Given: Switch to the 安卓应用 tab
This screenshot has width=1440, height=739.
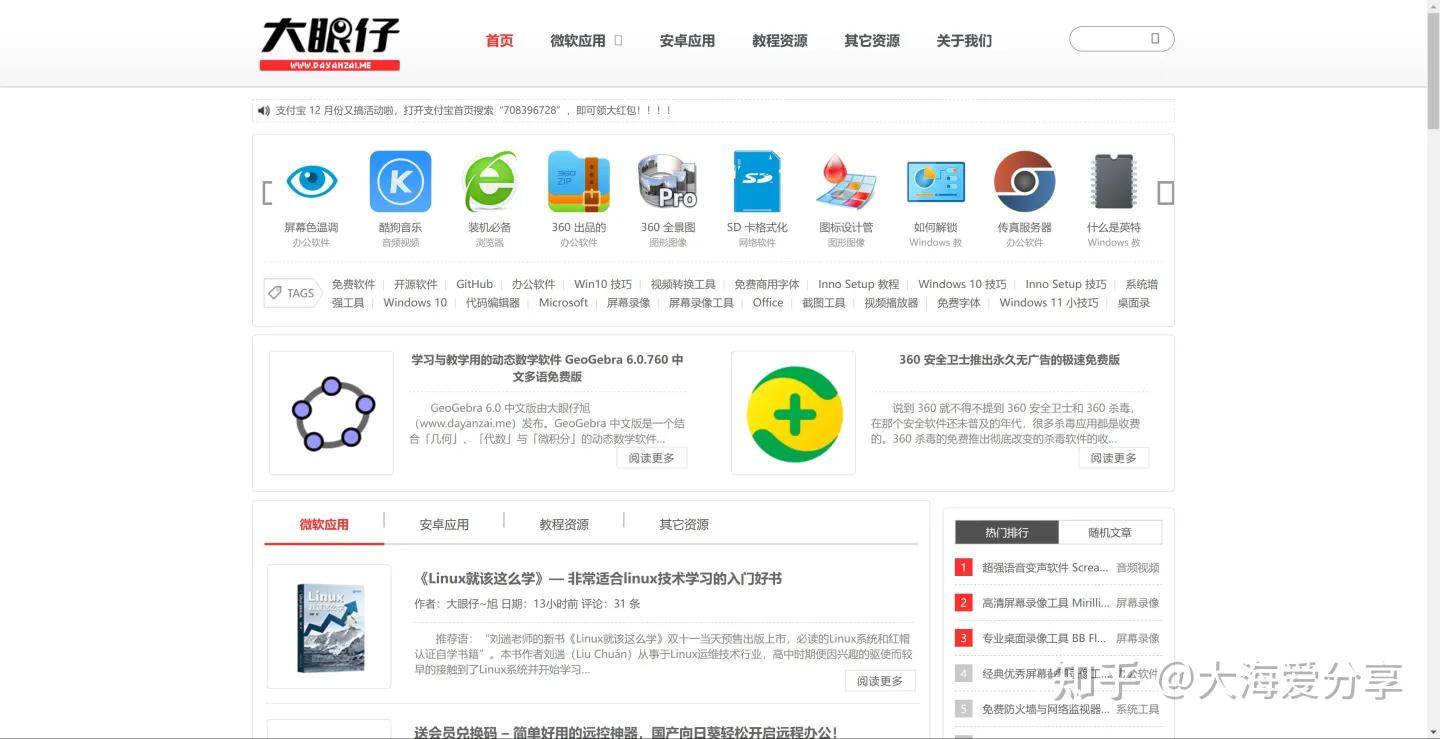Looking at the screenshot, I should pos(444,523).
